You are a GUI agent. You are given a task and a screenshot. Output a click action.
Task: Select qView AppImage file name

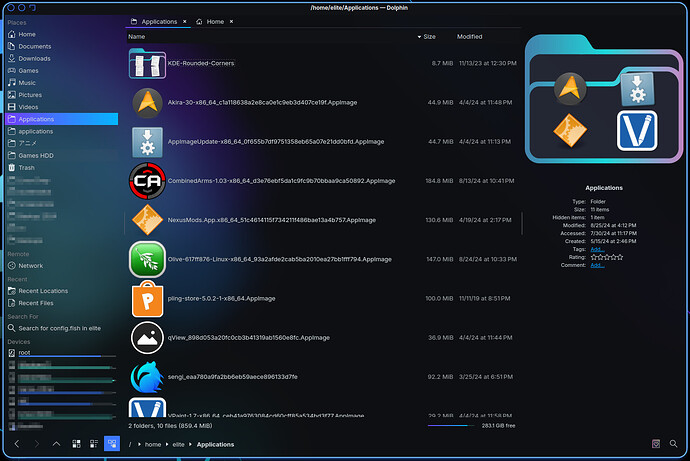[249, 337]
